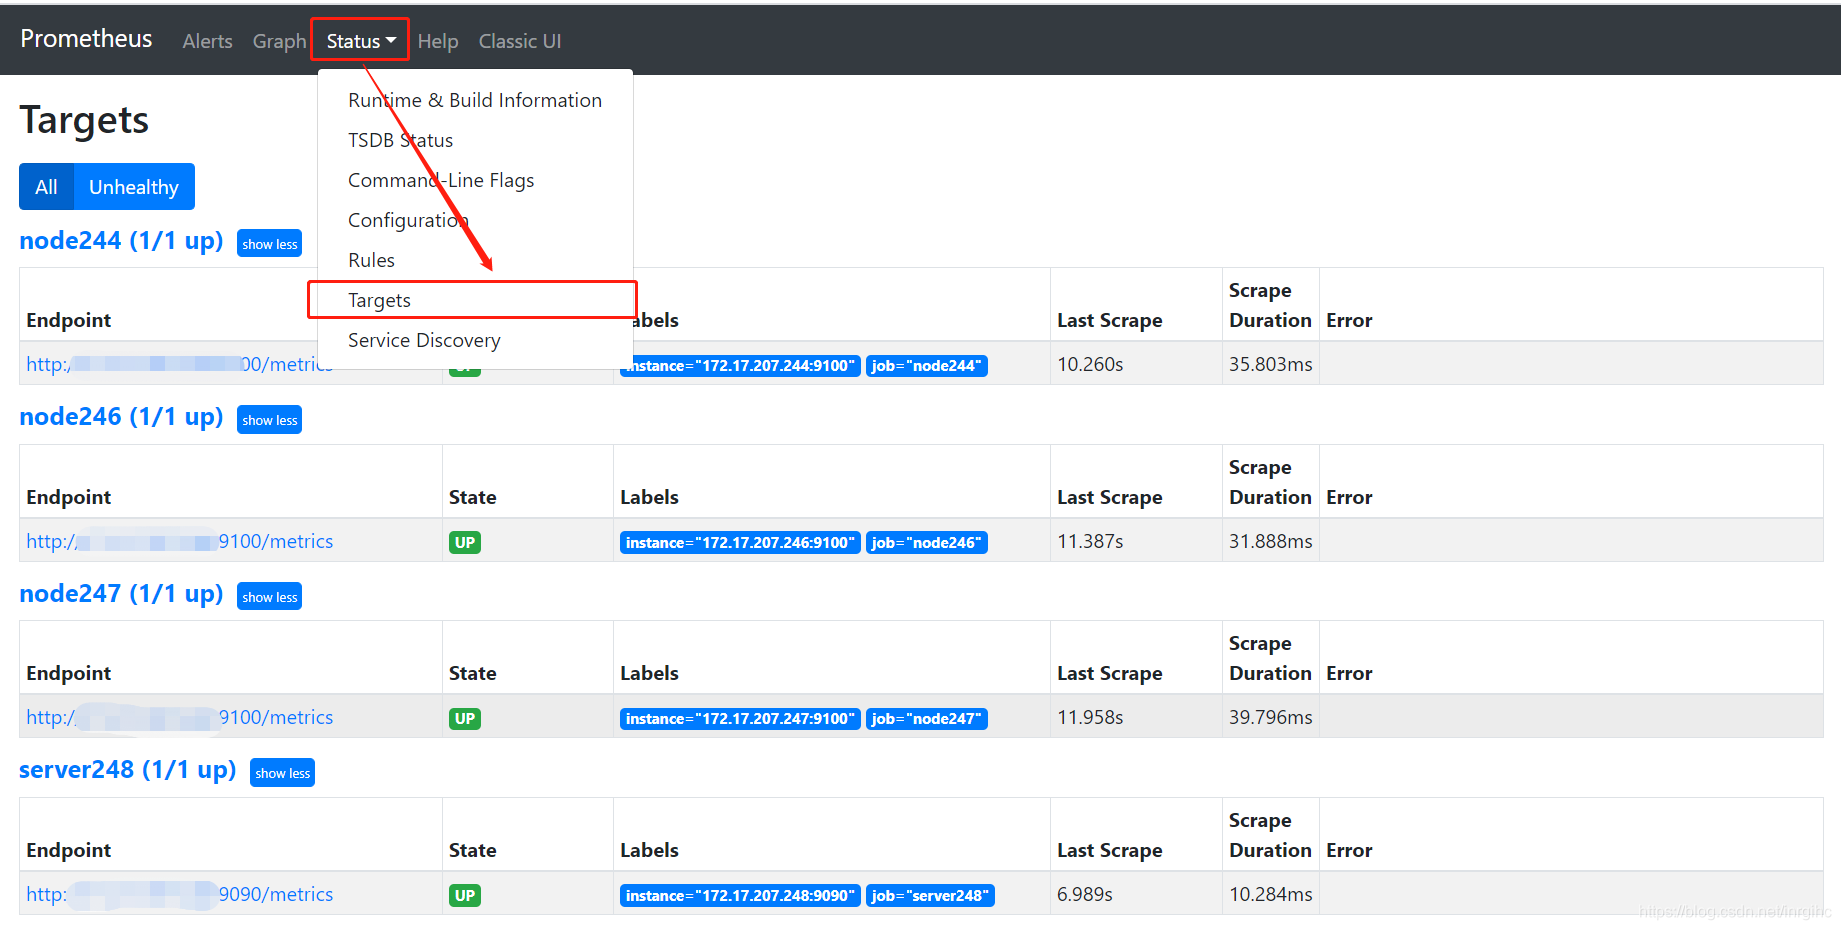Click the UP state badge for node246
The height and width of the screenshot is (930, 1841).
tap(465, 542)
